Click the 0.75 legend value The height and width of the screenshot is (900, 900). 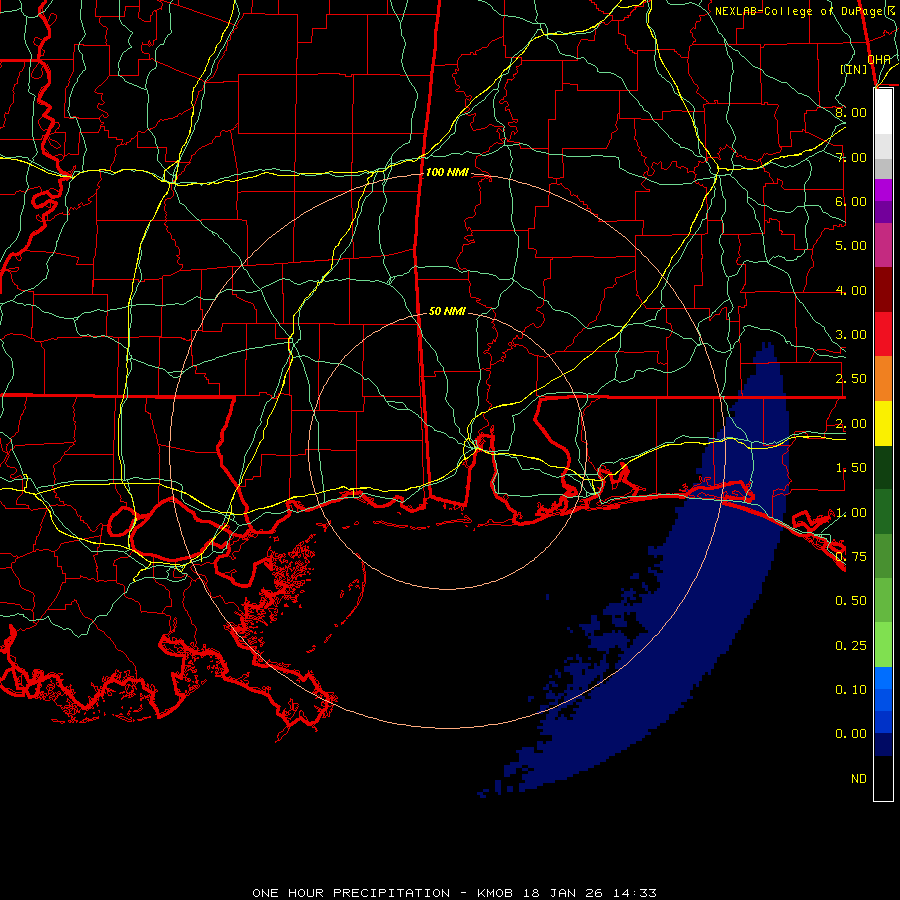point(851,557)
